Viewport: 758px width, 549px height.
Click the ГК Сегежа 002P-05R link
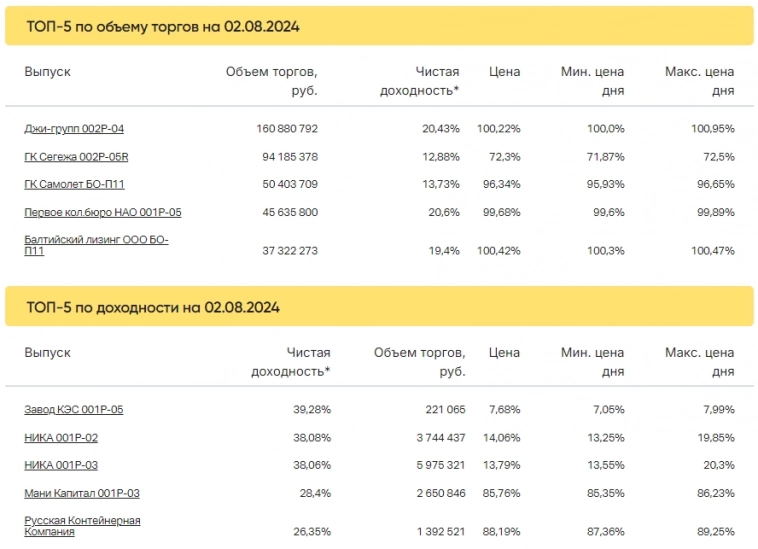pyautogui.click(x=76, y=157)
